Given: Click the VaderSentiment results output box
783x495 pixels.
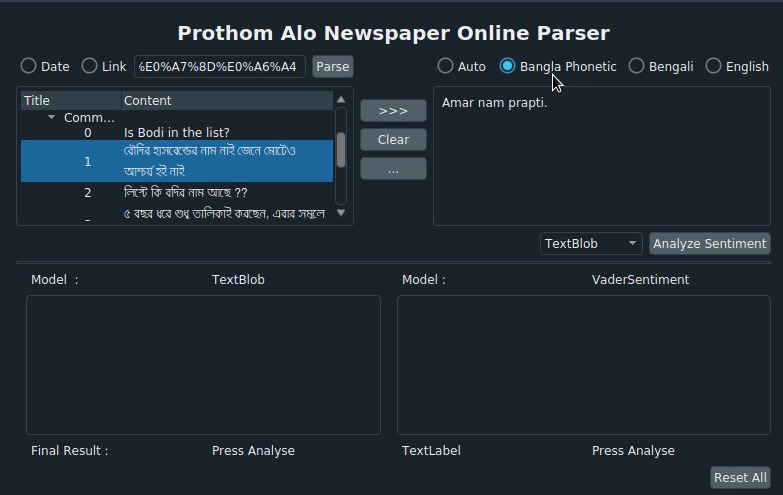Looking at the screenshot, I should pos(584,365).
